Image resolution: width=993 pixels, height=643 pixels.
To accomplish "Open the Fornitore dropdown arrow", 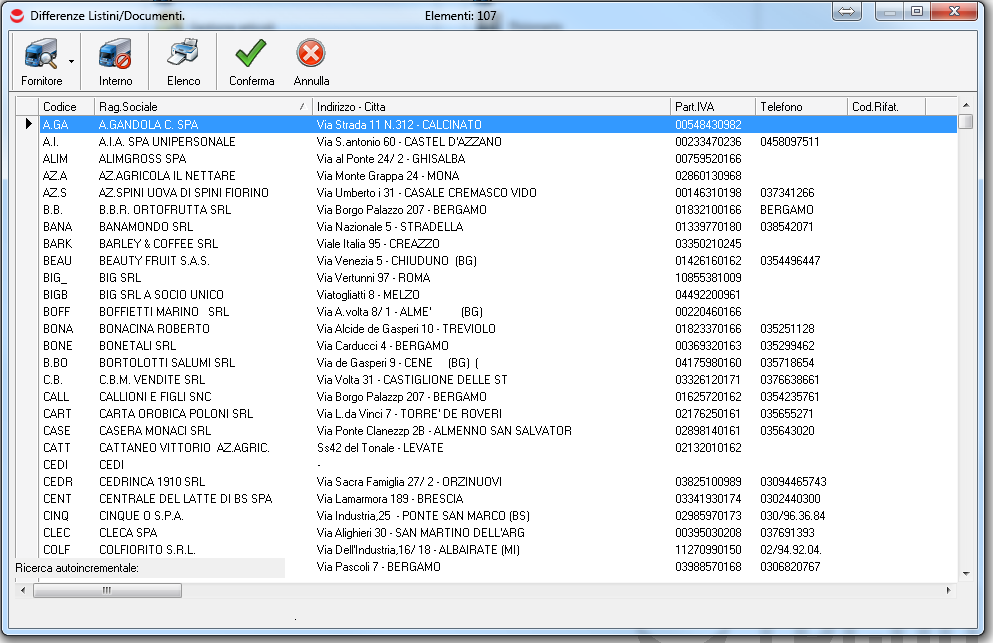I will click(72, 62).
